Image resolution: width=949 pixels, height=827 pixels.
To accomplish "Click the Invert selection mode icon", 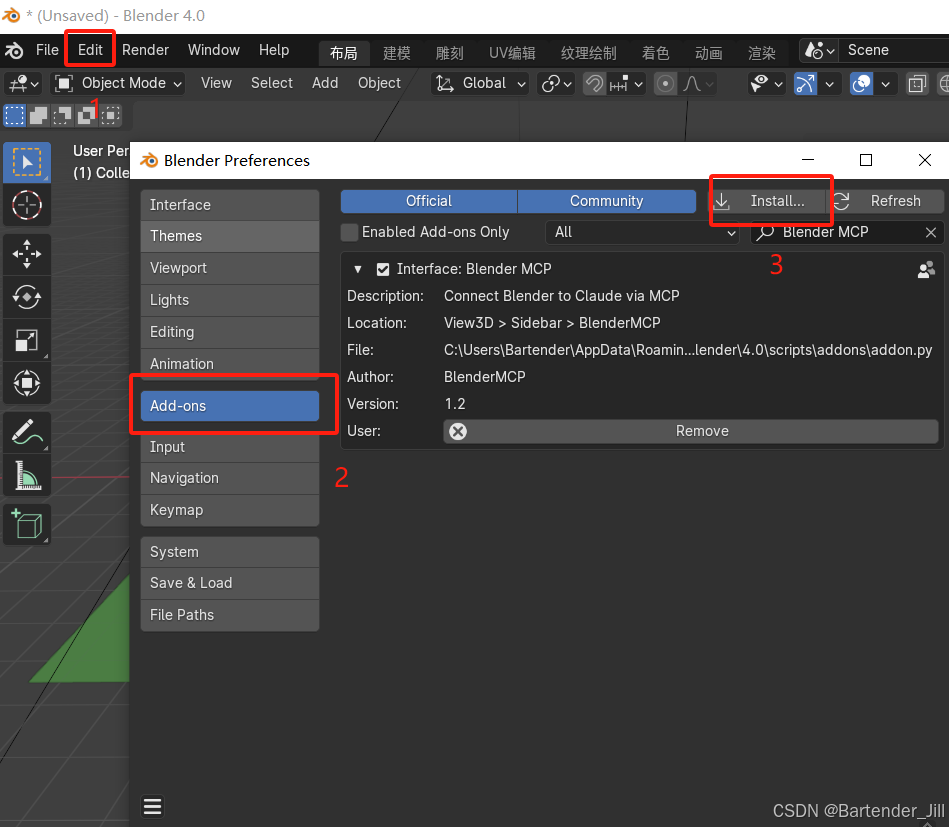I will pyautogui.click(x=87, y=115).
